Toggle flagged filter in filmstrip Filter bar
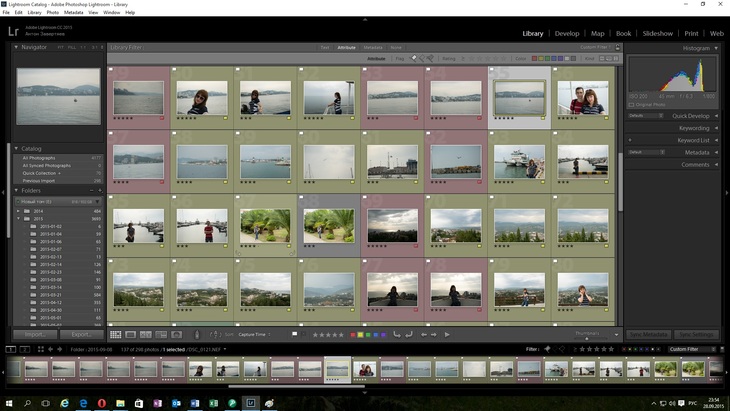 tap(547, 349)
